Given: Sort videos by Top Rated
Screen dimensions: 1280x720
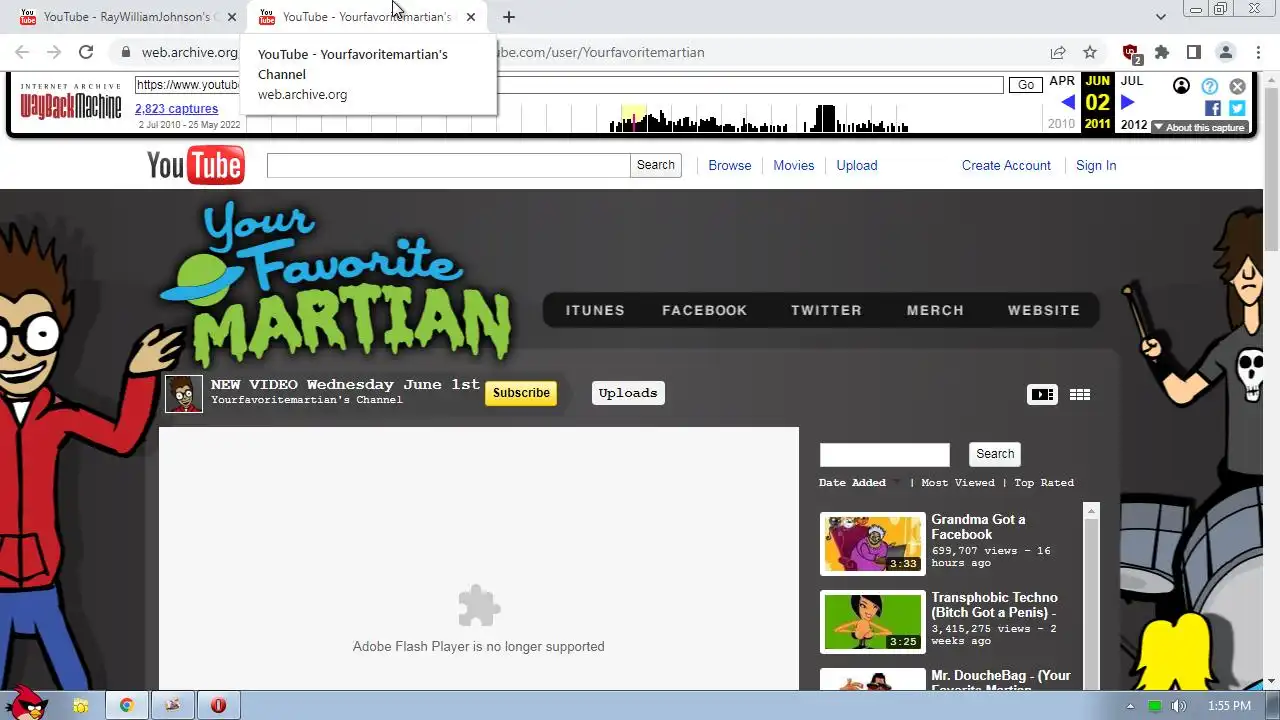Looking at the screenshot, I should (x=1044, y=483).
